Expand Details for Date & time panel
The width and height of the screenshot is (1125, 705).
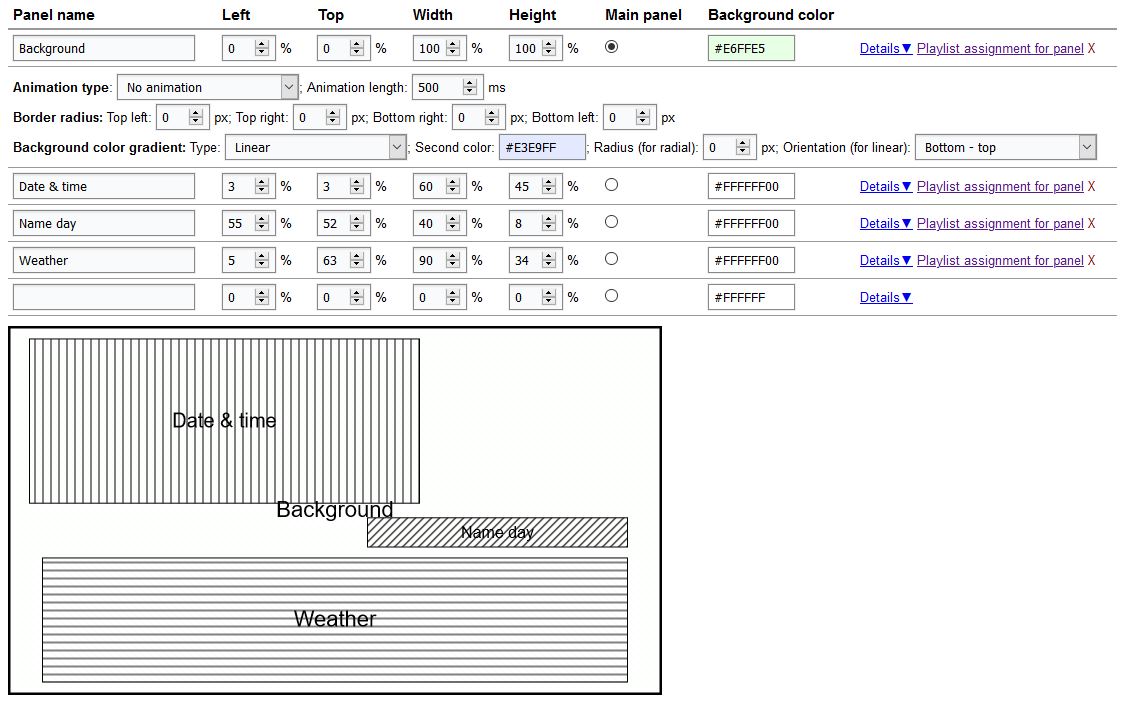(x=885, y=186)
